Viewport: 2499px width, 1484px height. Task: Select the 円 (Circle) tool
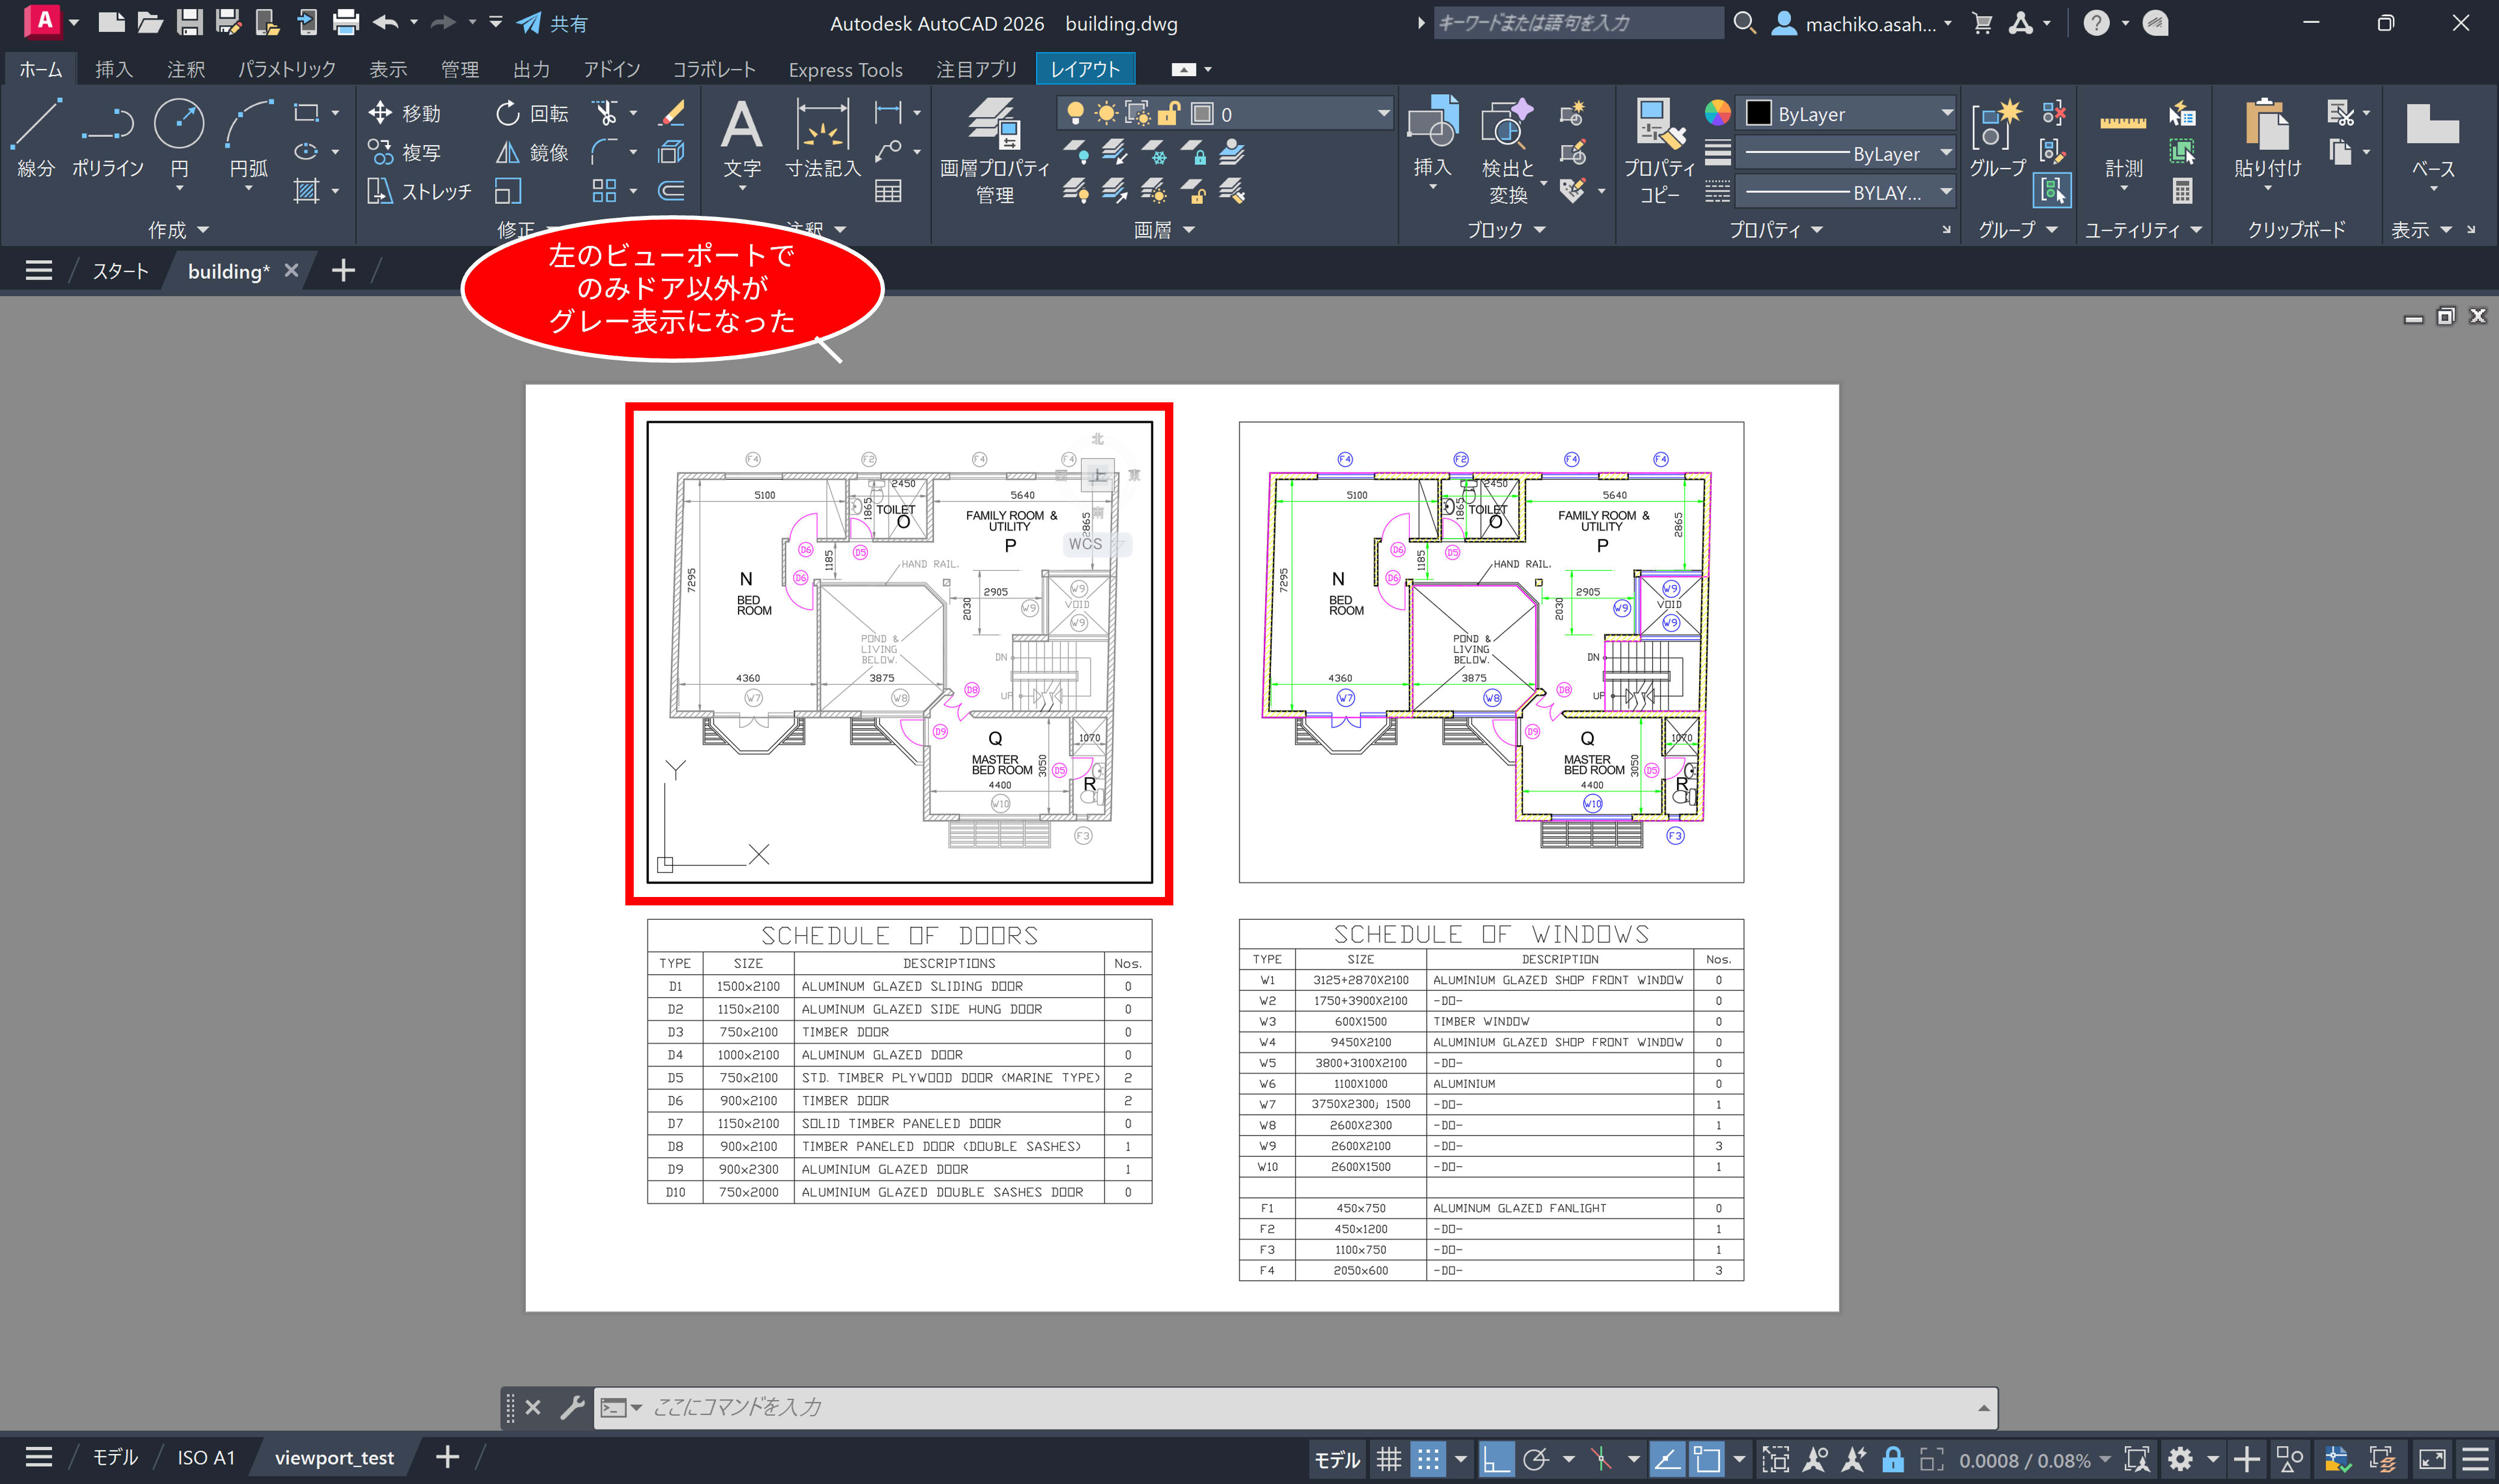tap(179, 124)
